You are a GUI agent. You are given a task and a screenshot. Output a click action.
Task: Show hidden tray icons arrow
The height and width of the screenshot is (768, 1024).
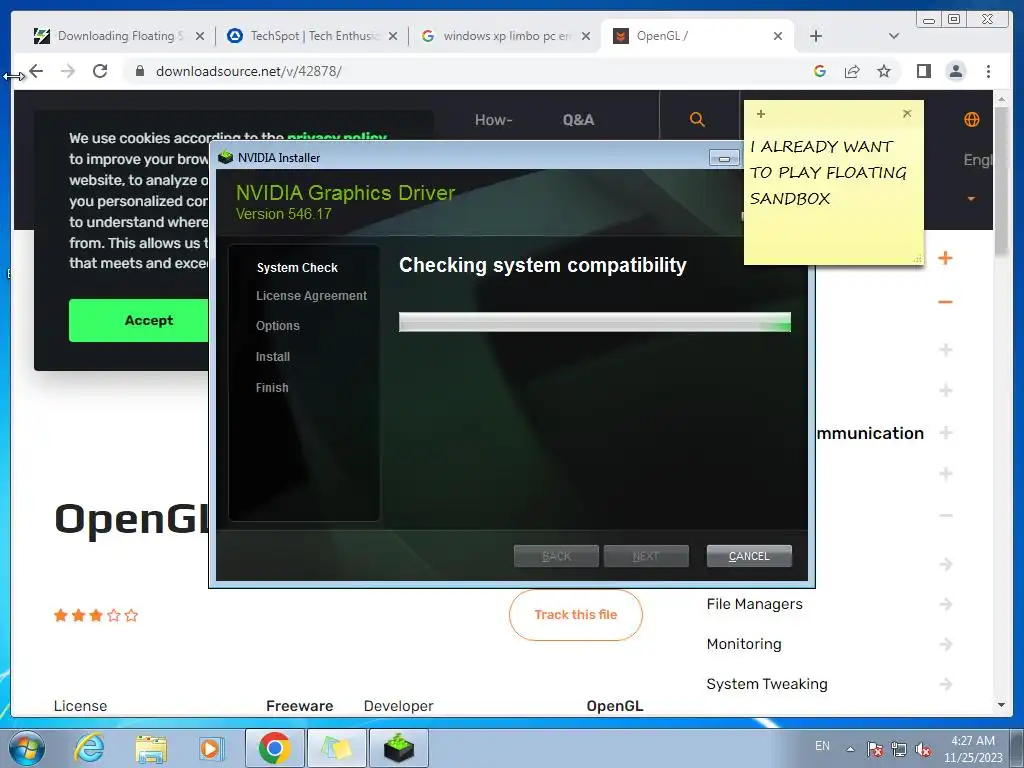pyautogui.click(x=850, y=749)
